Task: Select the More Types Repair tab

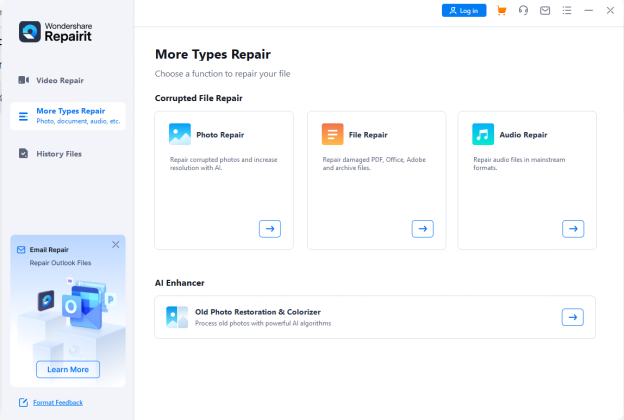Action: (68, 116)
